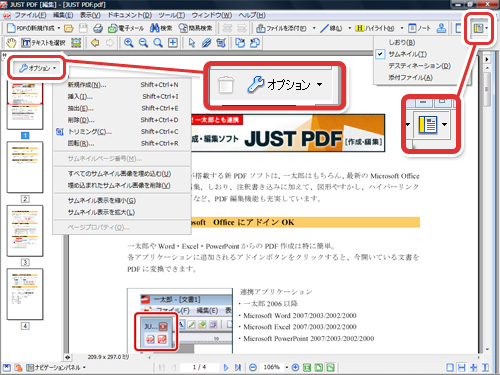Click the zoom-out magnifier icon
Screen dimensions: 500x375
[x=143, y=43]
